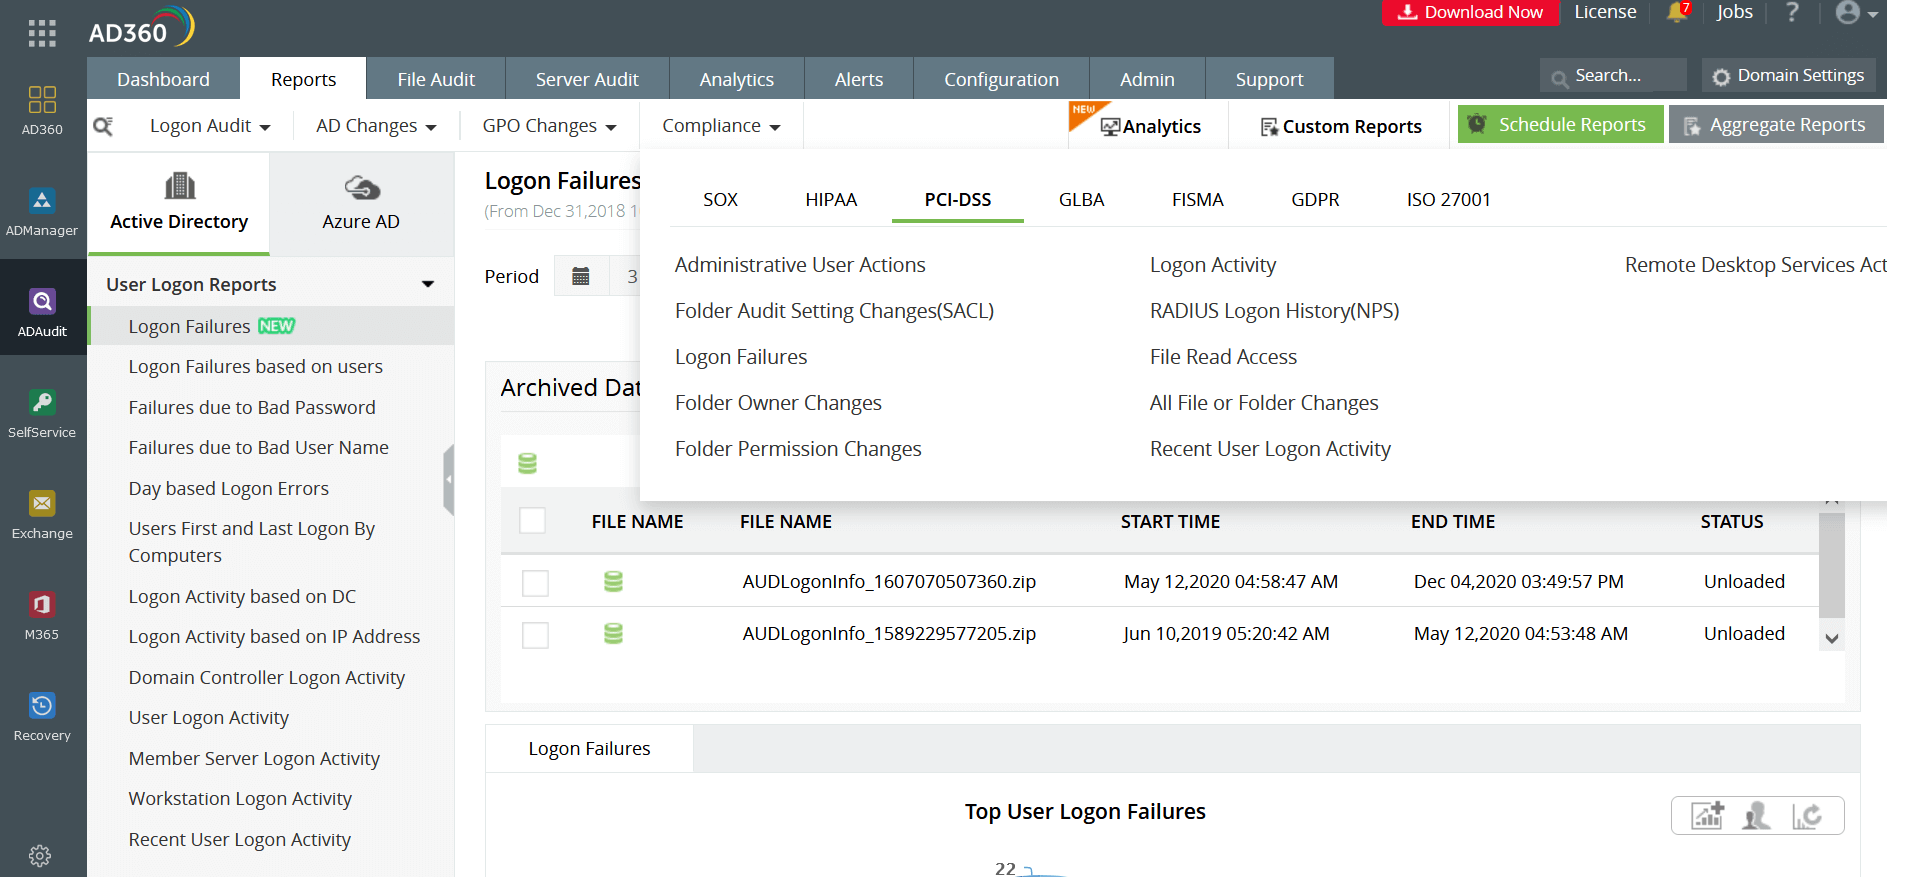Open the Jobs link
This screenshot has height=880, width=1920.
(x=1734, y=12)
